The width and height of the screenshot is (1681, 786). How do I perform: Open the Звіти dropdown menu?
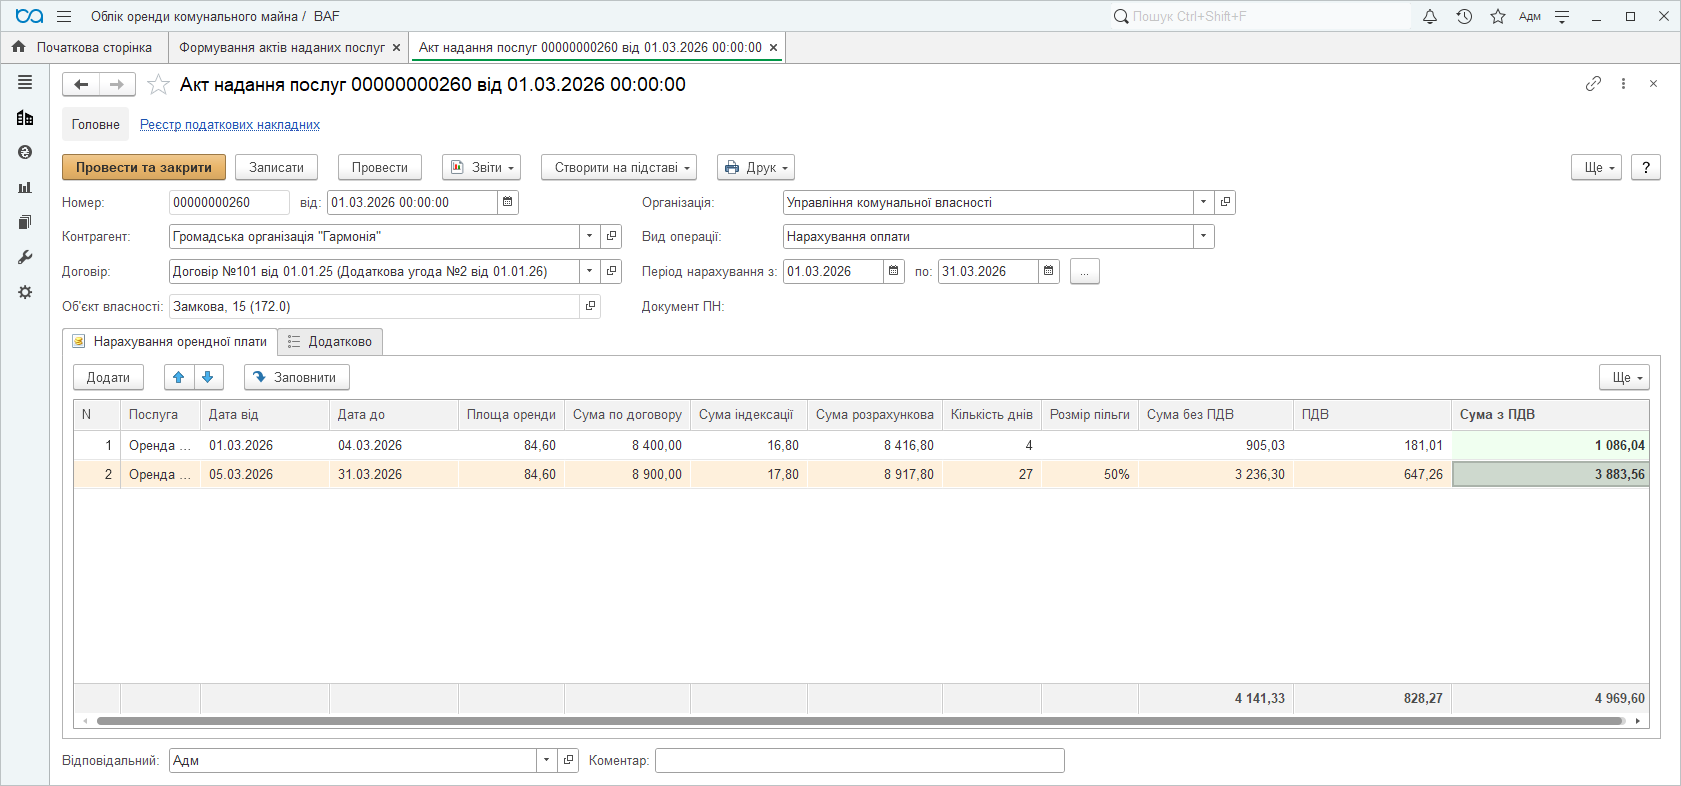(x=482, y=168)
